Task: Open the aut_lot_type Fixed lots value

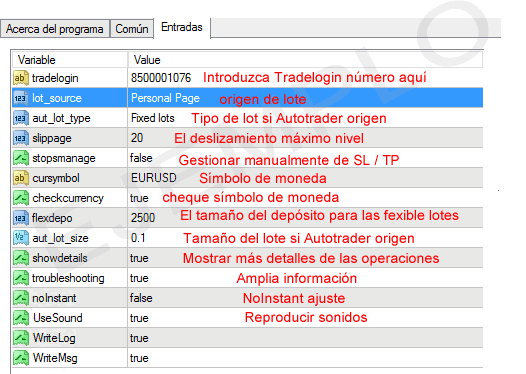Action: (x=153, y=118)
